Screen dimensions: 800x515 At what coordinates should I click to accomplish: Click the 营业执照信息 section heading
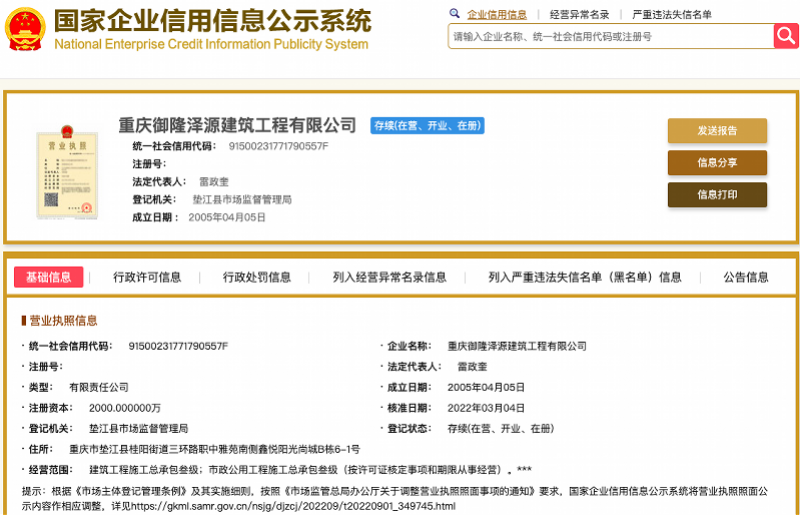pyautogui.click(x=63, y=321)
